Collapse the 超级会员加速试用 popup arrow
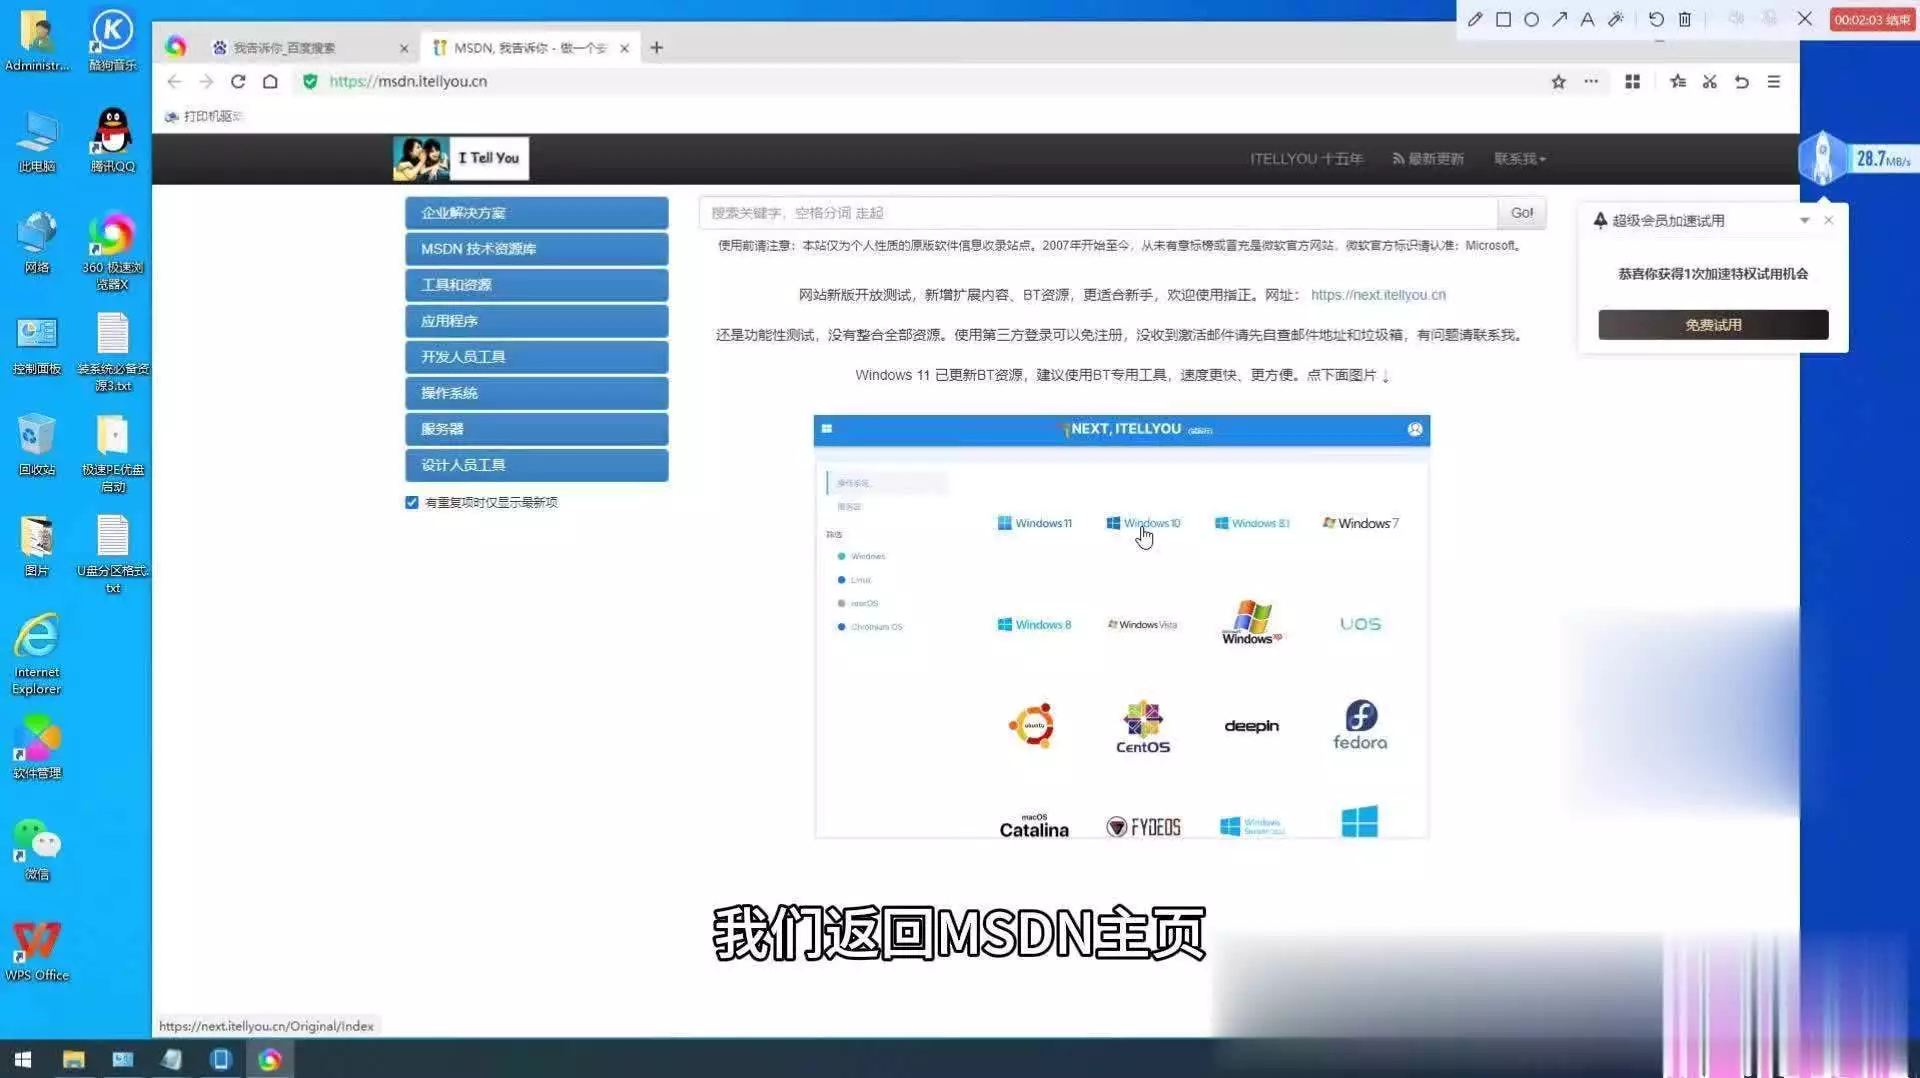Screen dimensions: 1920x1078 click(x=1804, y=220)
